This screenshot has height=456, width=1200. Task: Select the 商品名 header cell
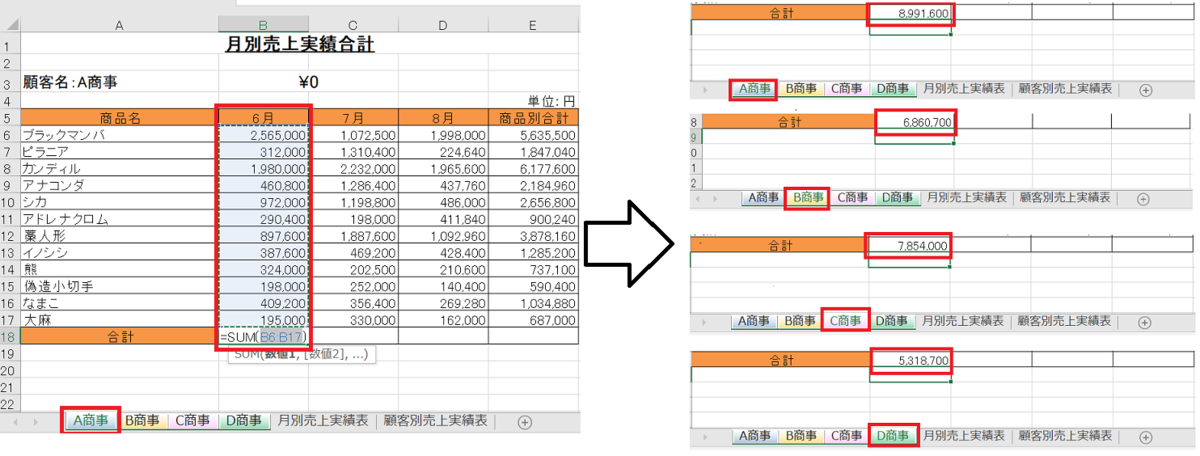click(x=119, y=118)
